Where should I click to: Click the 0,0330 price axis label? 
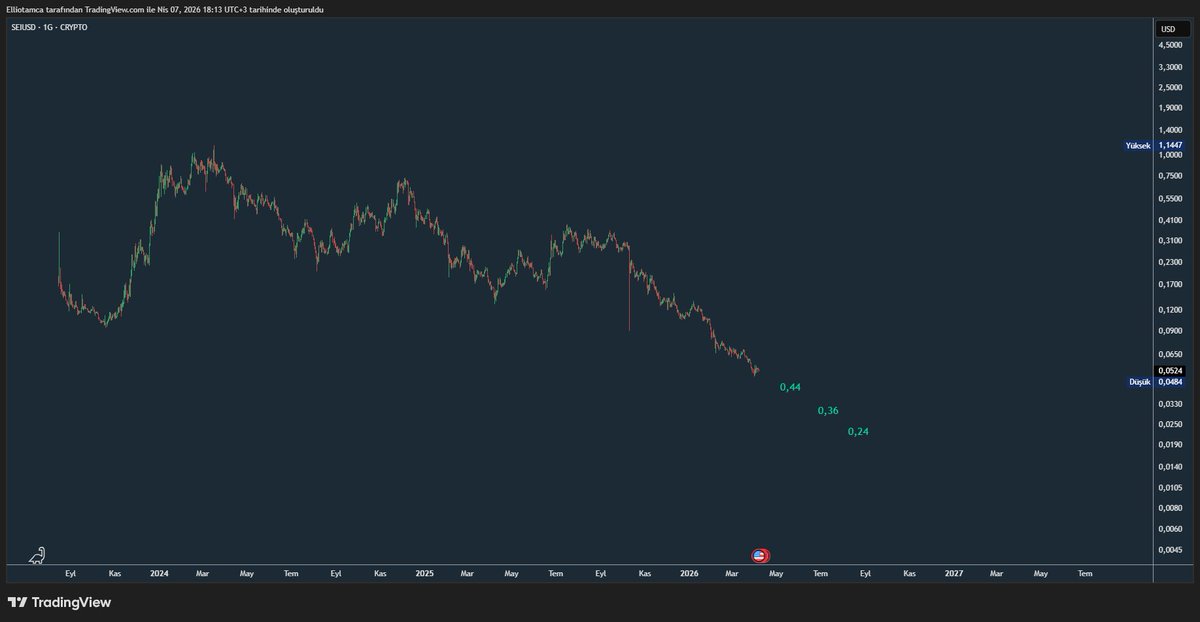coord(1172,404)
